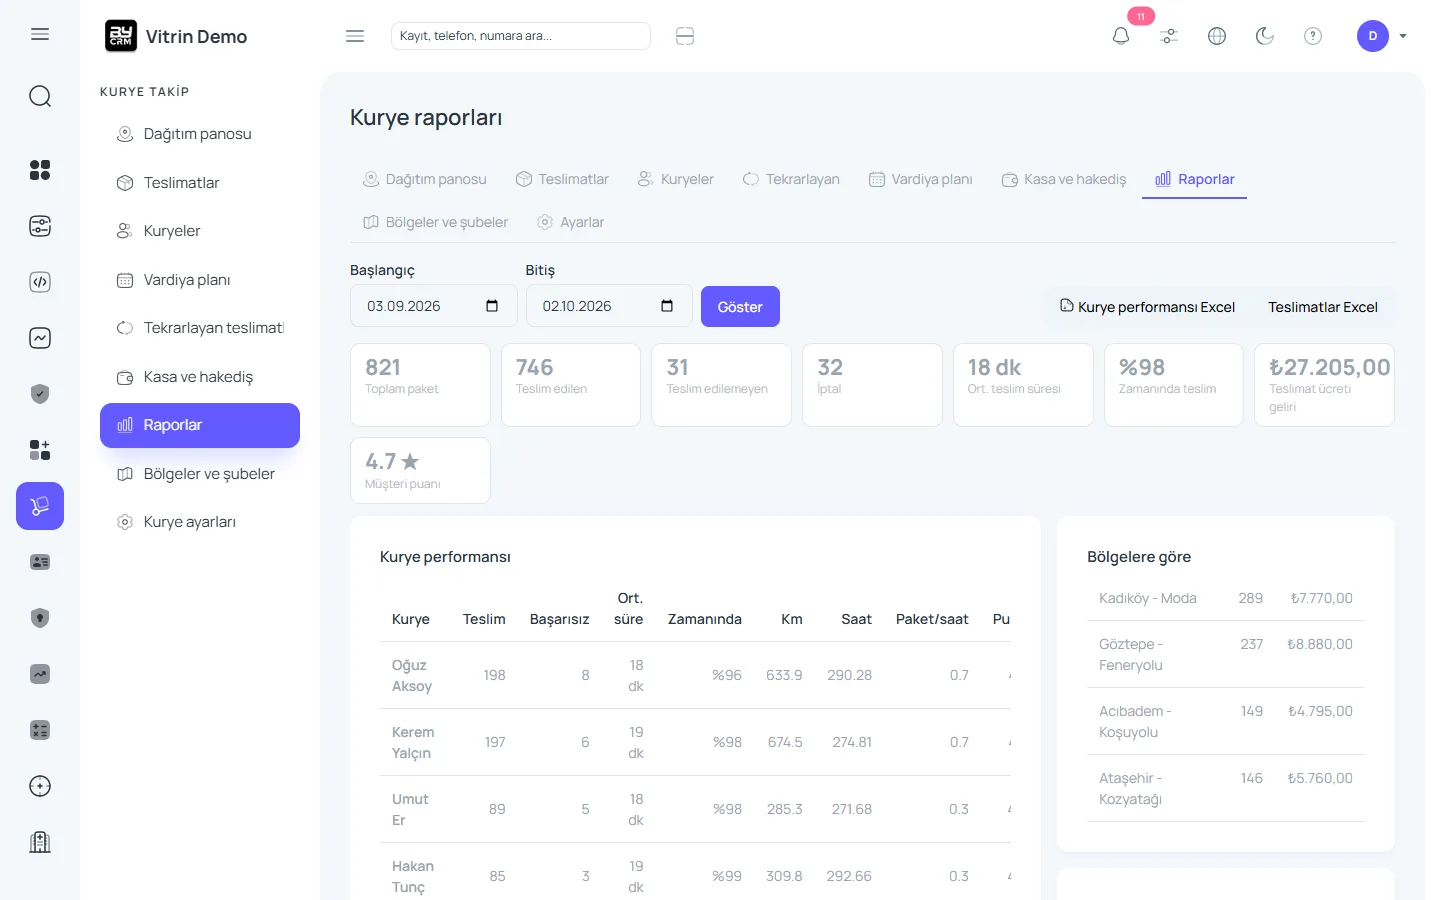Click the Göztepe - Feneryolu region row

[1226, 654]
